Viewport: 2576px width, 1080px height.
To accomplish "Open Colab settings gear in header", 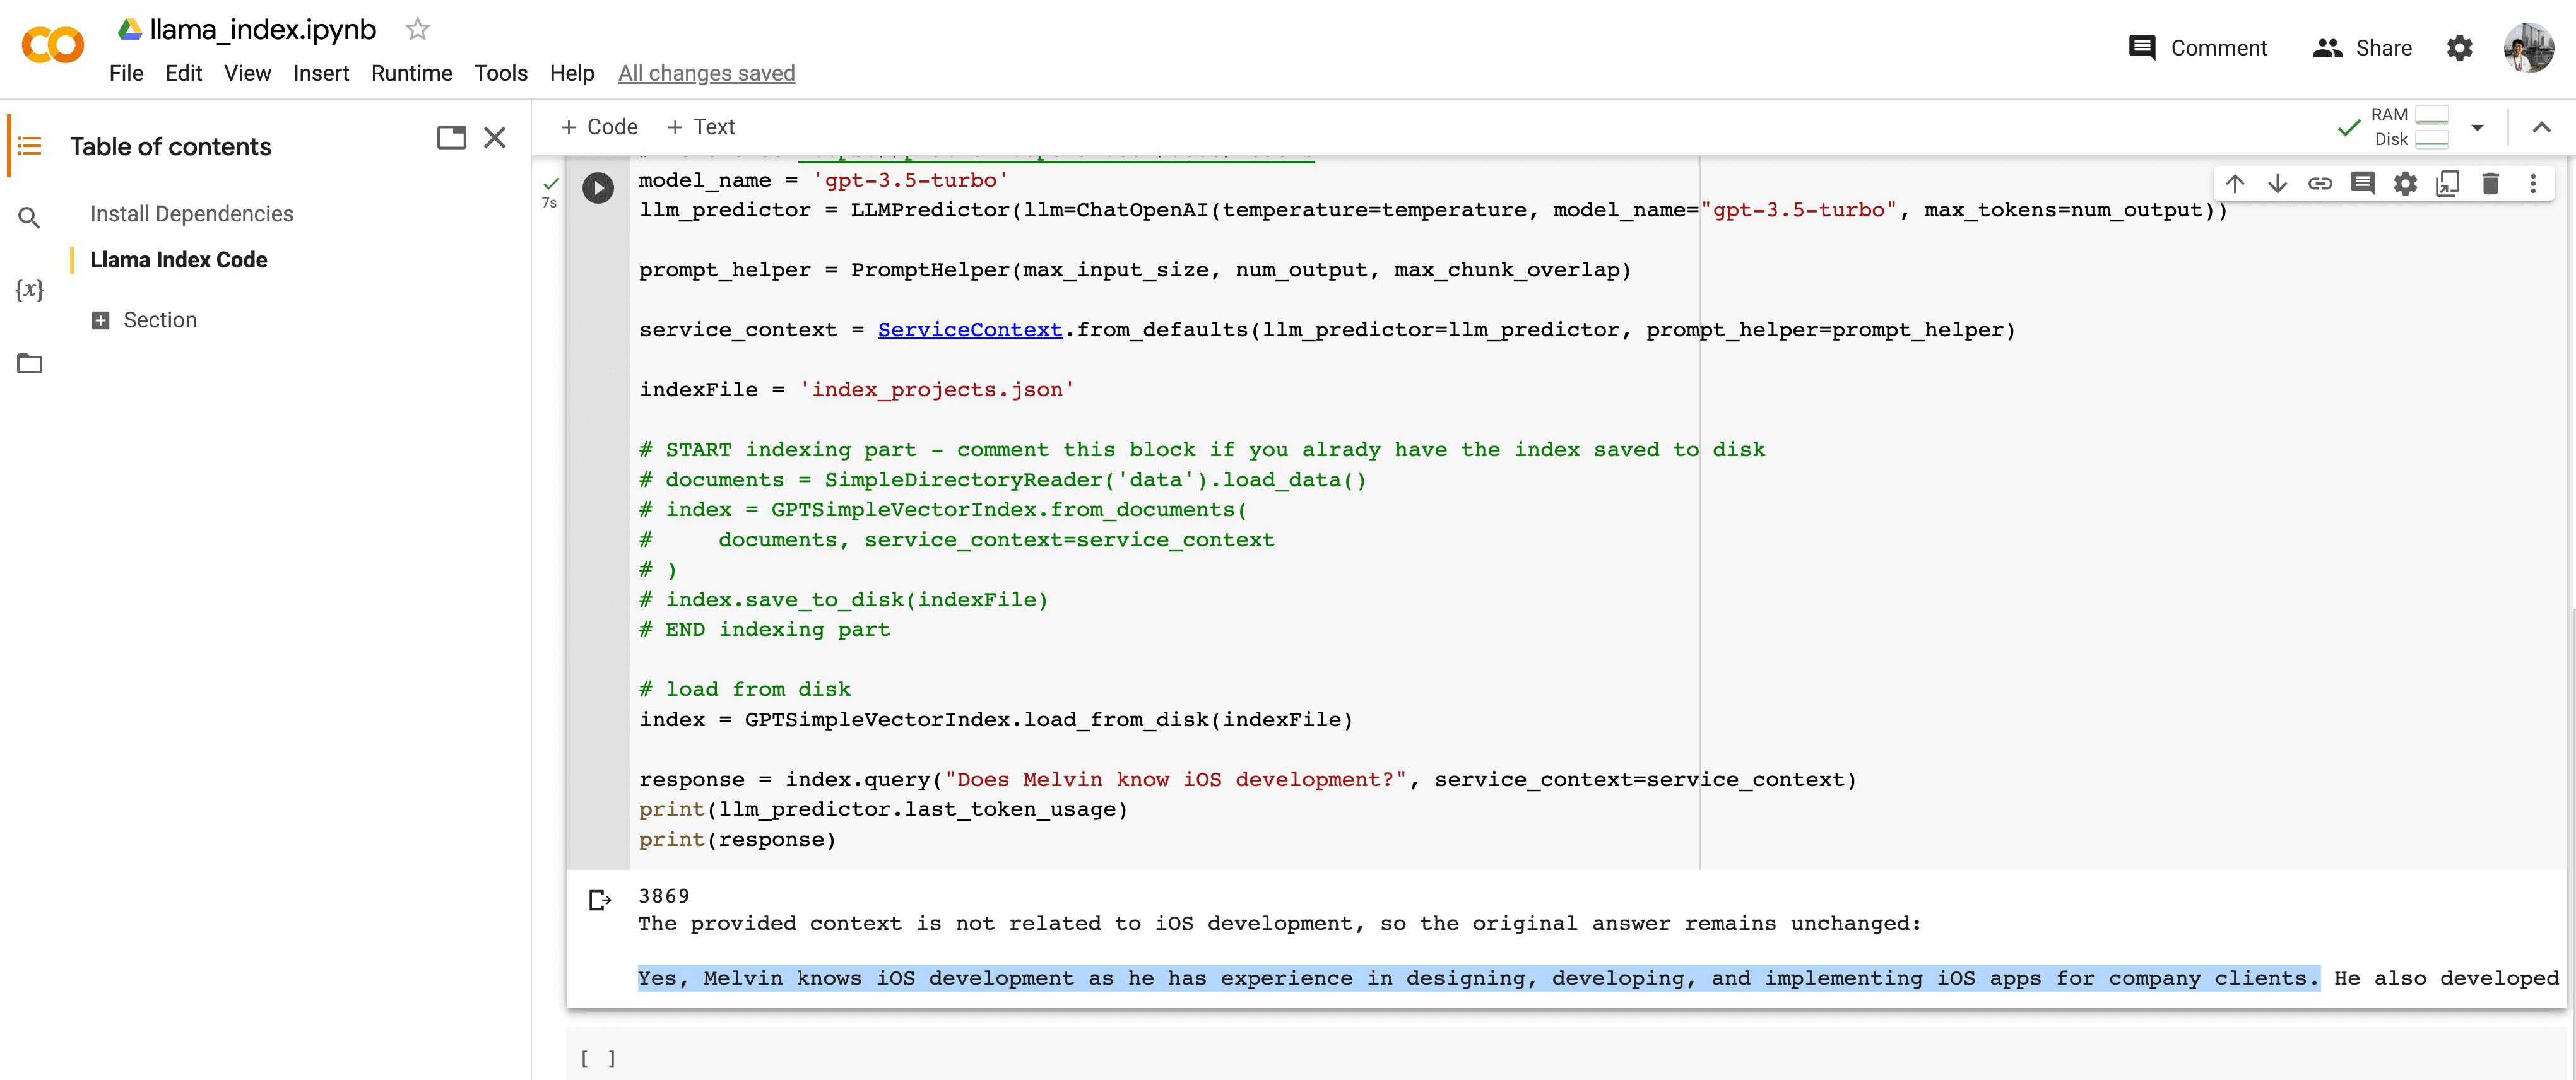I will 2459,48.
